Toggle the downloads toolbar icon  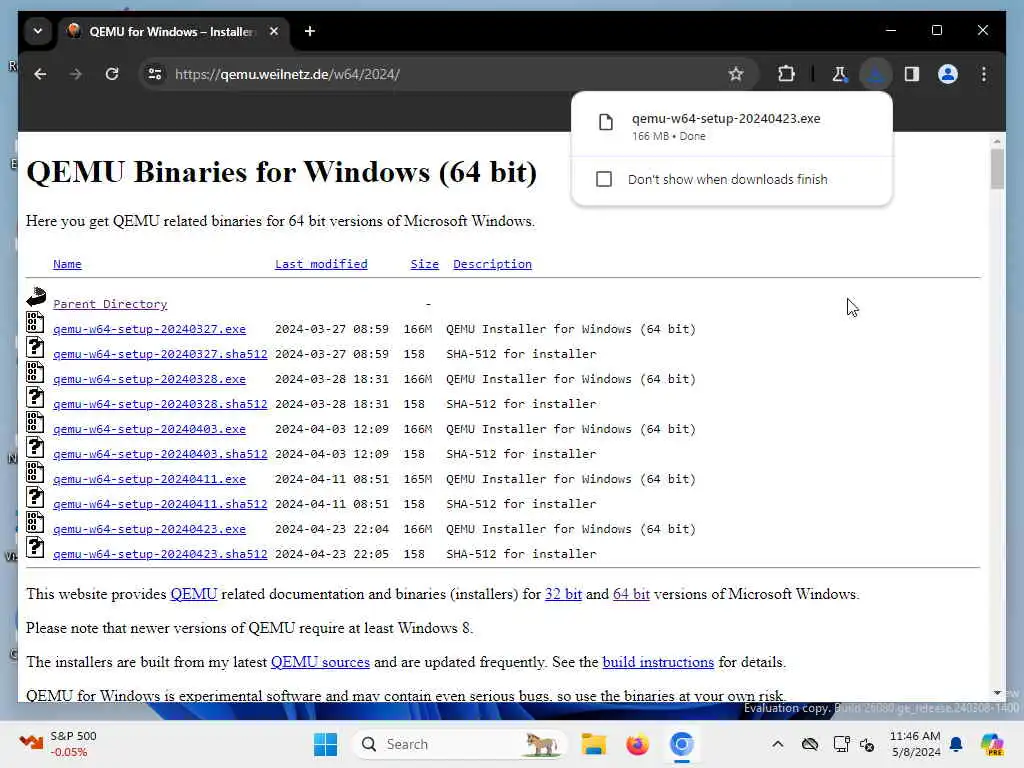coord(876,74)
